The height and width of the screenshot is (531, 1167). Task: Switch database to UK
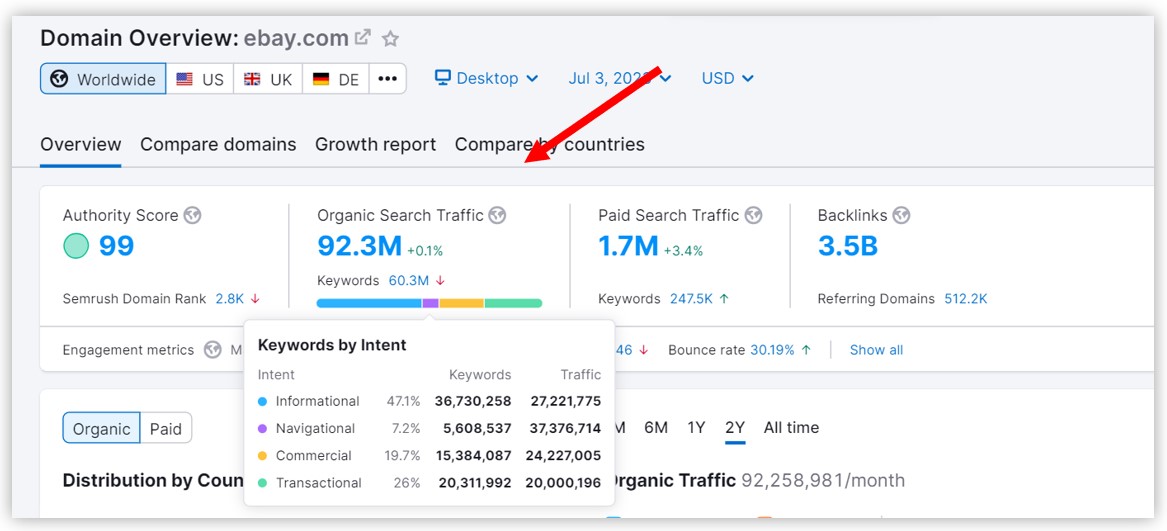click(x=268, y=79)
